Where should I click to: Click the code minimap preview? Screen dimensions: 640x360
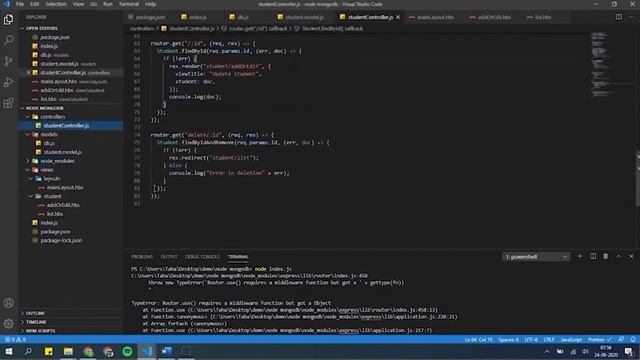coord(602,65)
